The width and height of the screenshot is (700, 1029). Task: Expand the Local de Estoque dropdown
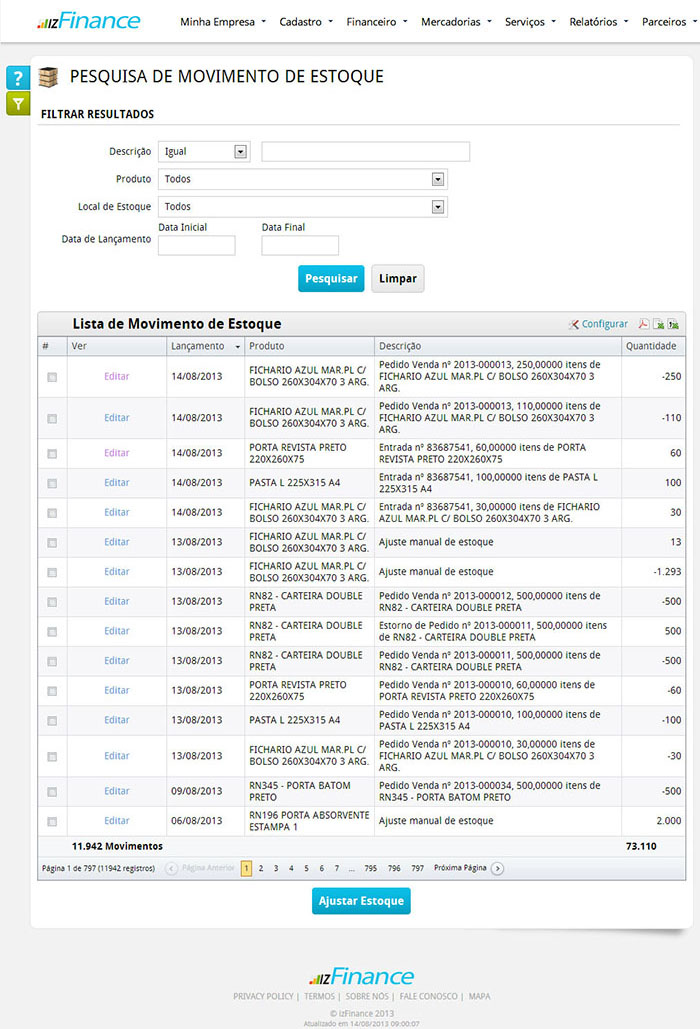[437, 207]
